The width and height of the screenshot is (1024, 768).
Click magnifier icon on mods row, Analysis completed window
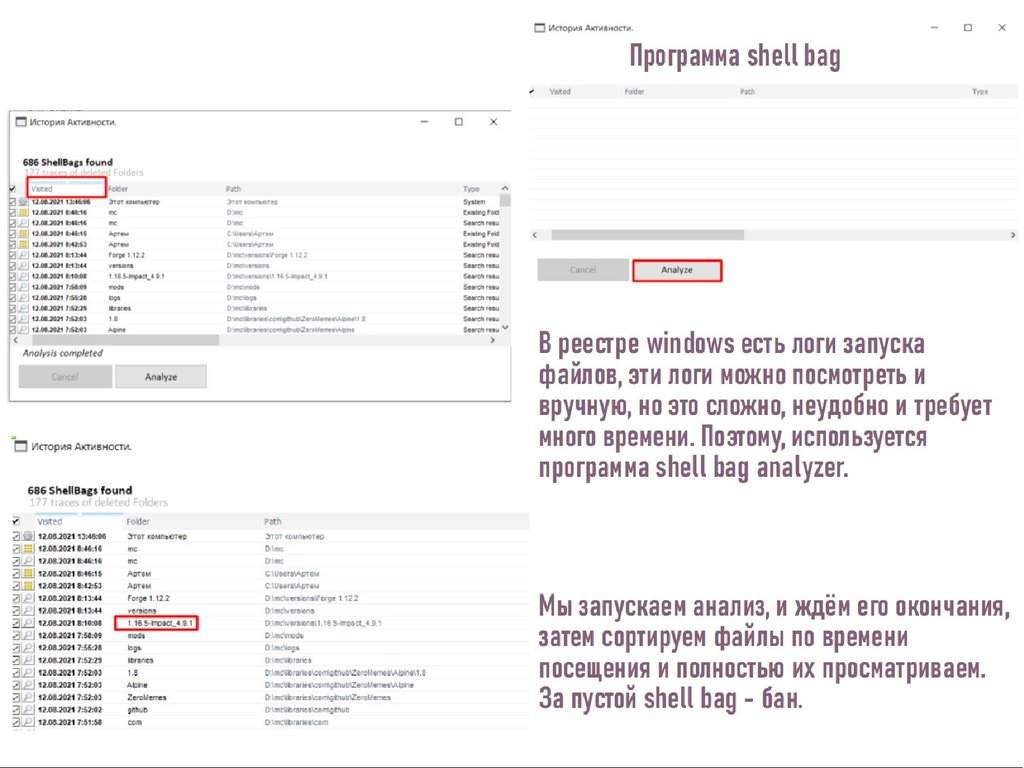[x=24, y=287]
